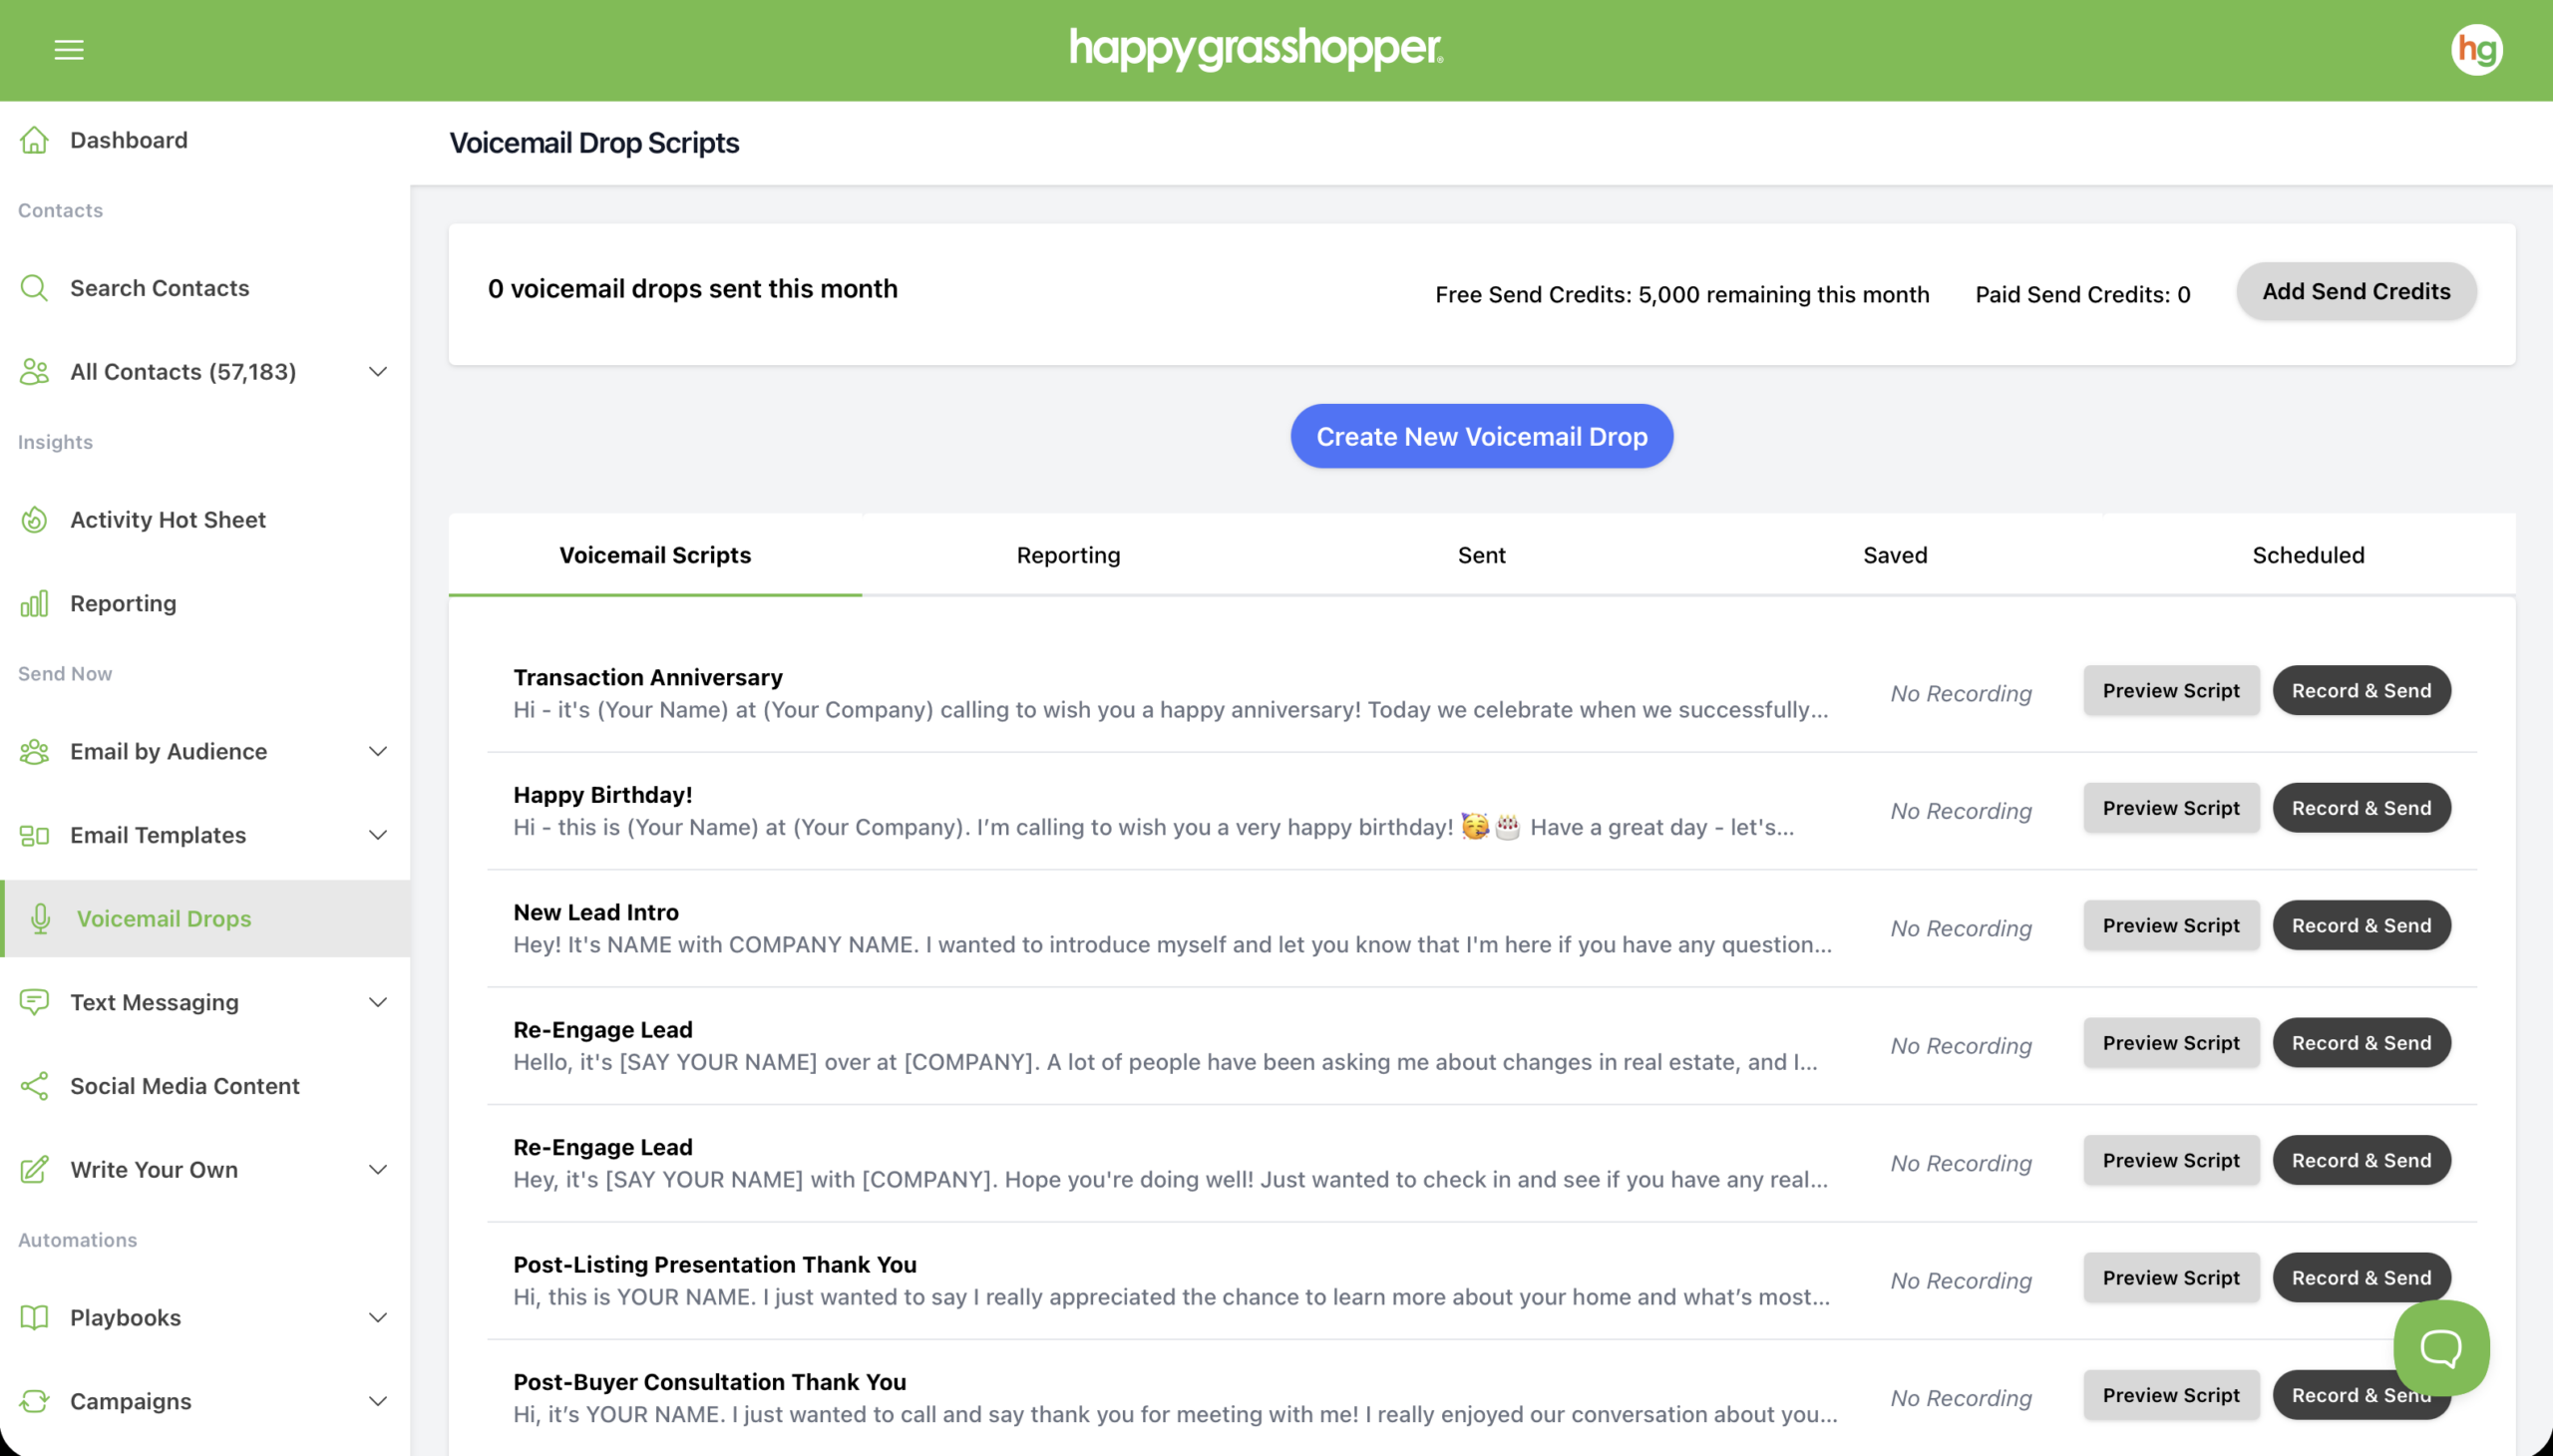
Task: Click the Post-Listing Presentation Thank You title
Action: click(715, 1265)
